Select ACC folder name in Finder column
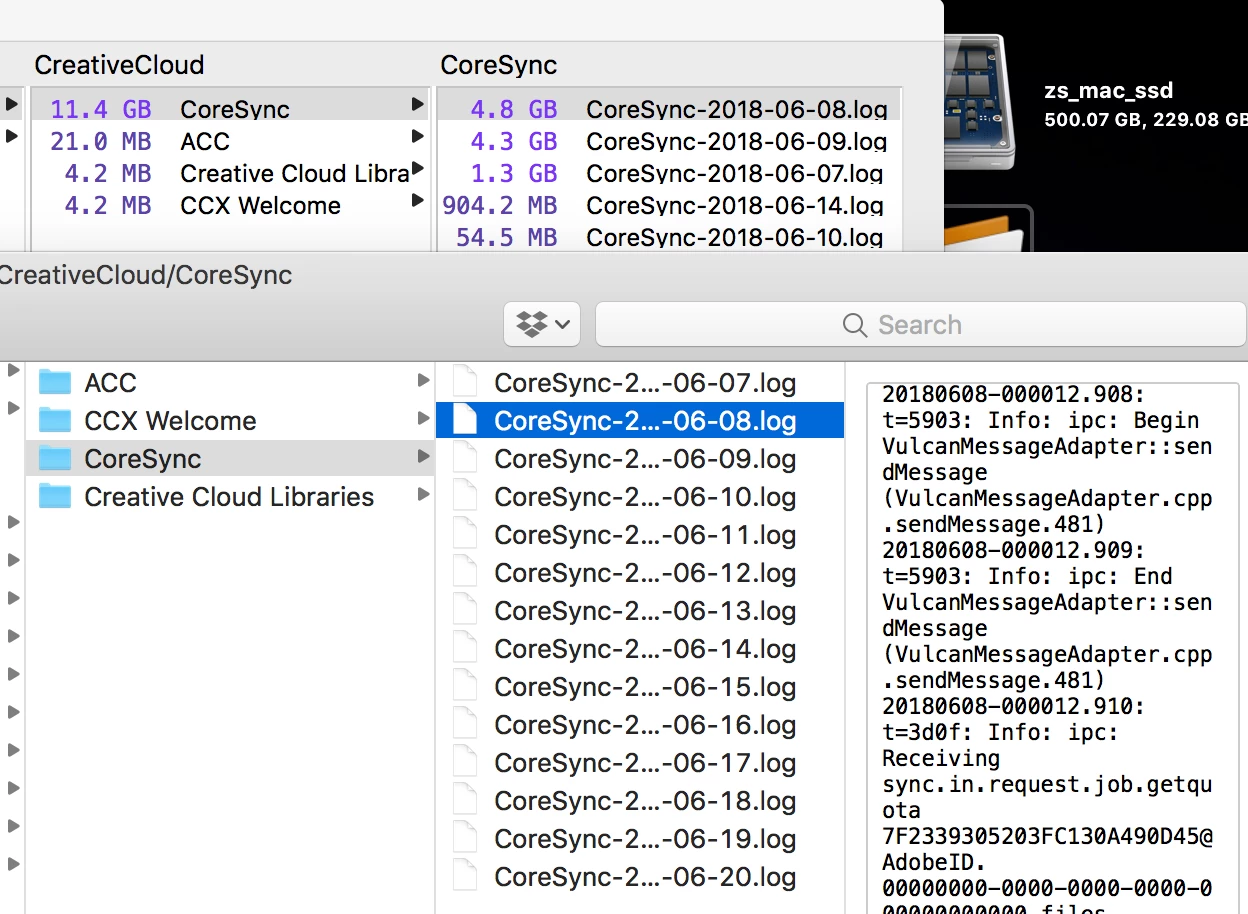1248x914 pixels. point(110,382)
